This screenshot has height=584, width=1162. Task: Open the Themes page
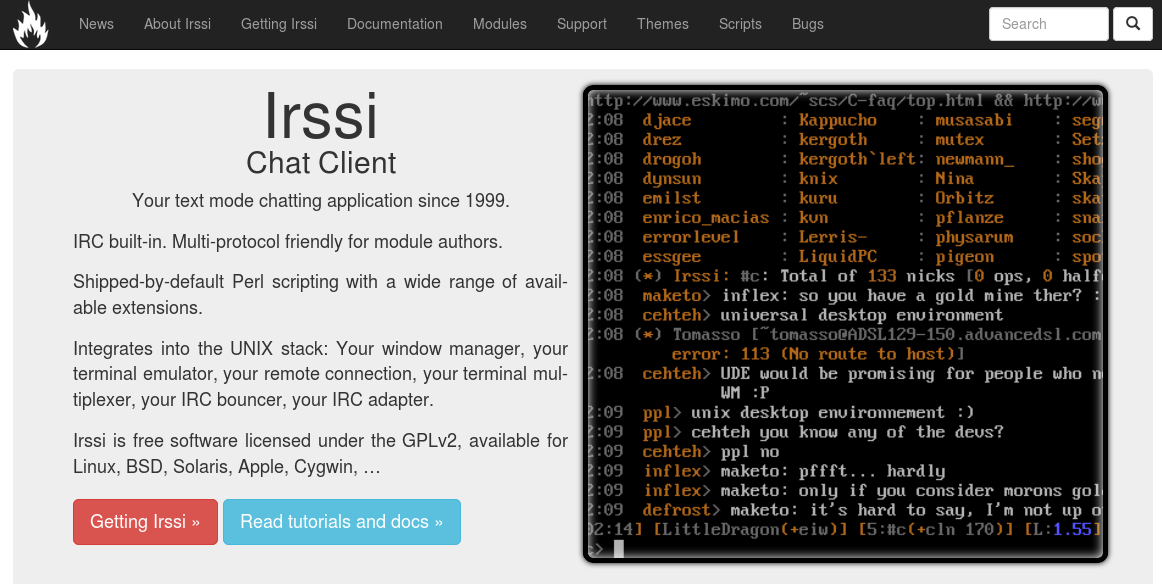(663, 24)
